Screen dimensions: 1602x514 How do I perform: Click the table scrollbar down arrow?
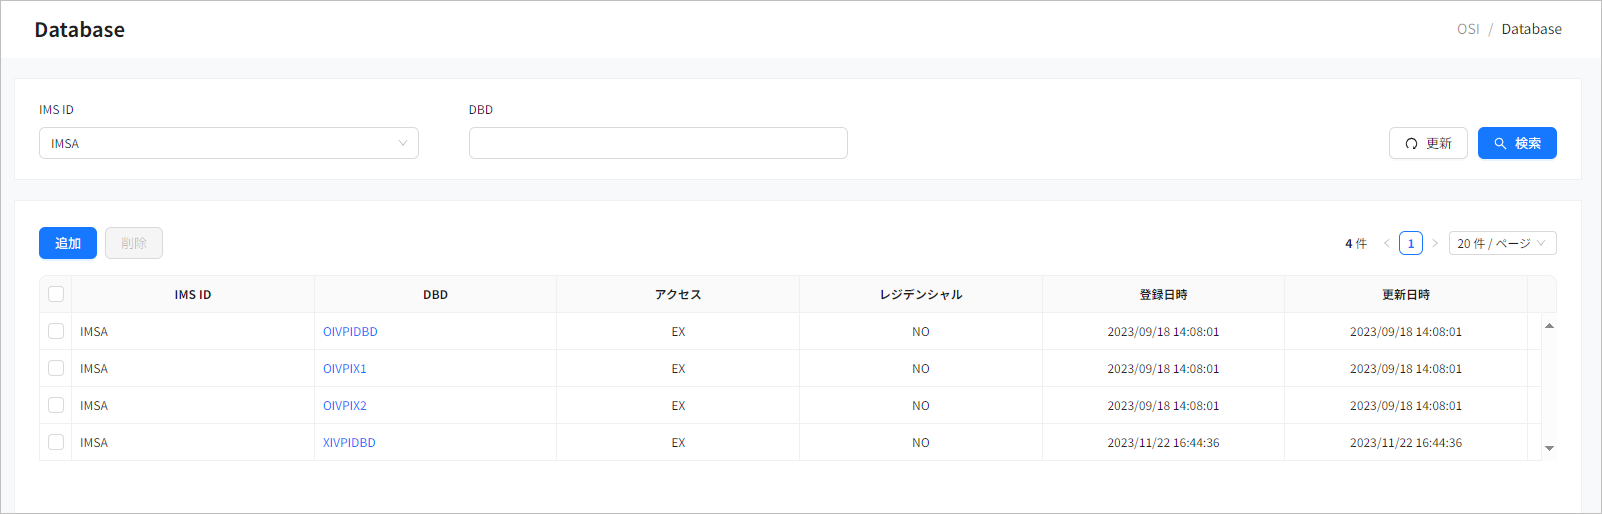tap(1549, 448)
